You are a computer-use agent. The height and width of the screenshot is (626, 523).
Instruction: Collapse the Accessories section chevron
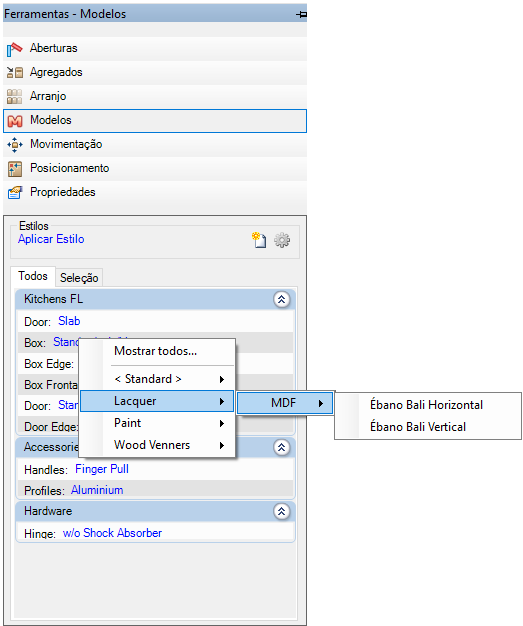click(281, 447)
